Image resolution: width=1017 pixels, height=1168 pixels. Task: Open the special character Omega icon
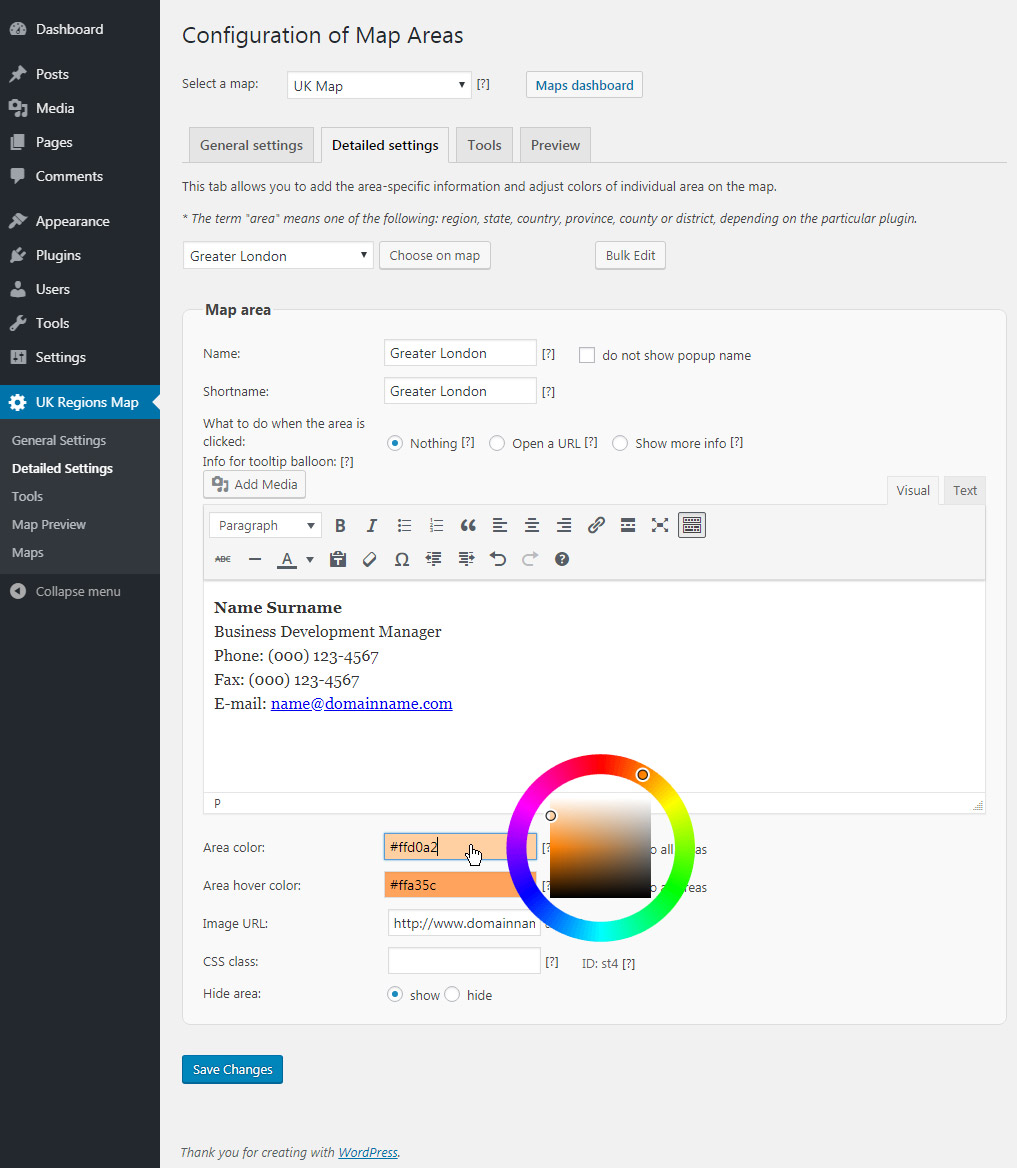pyautogui.click(x=402, y=559)
